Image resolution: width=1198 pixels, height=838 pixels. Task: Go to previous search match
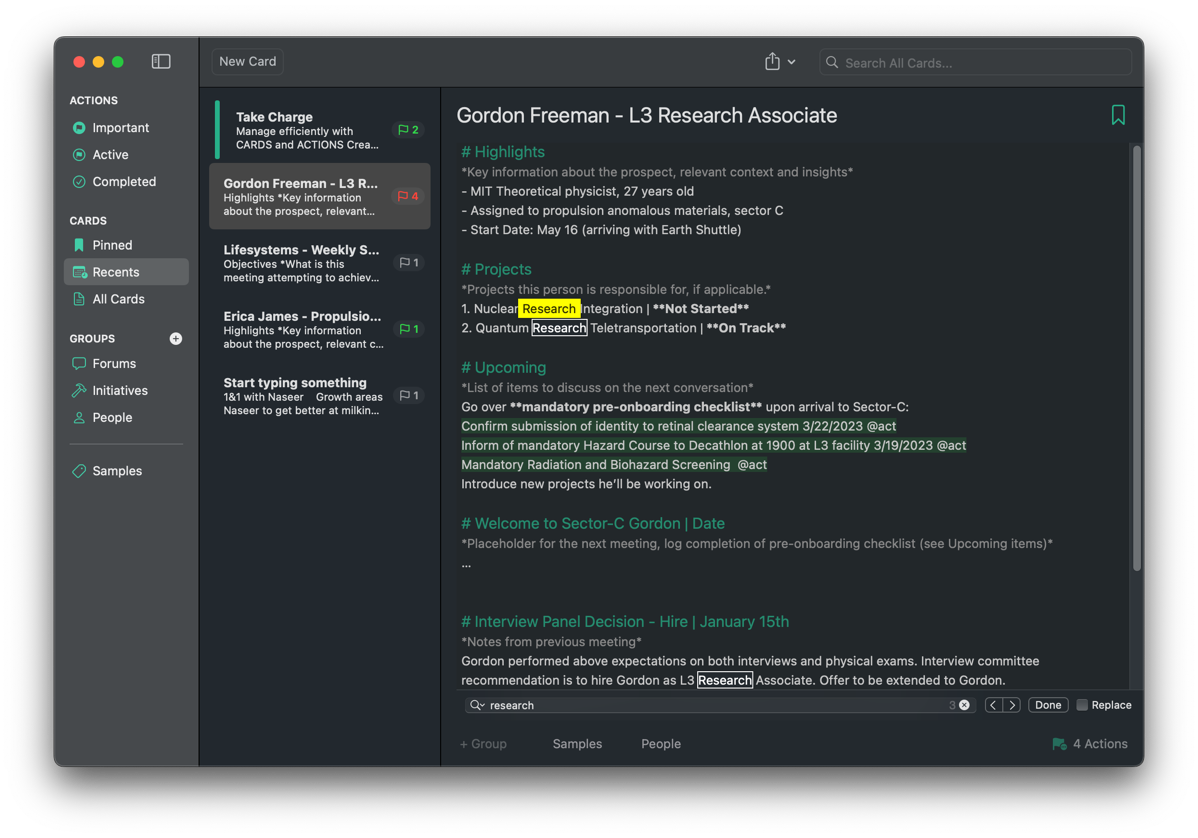tap(993, 705)
